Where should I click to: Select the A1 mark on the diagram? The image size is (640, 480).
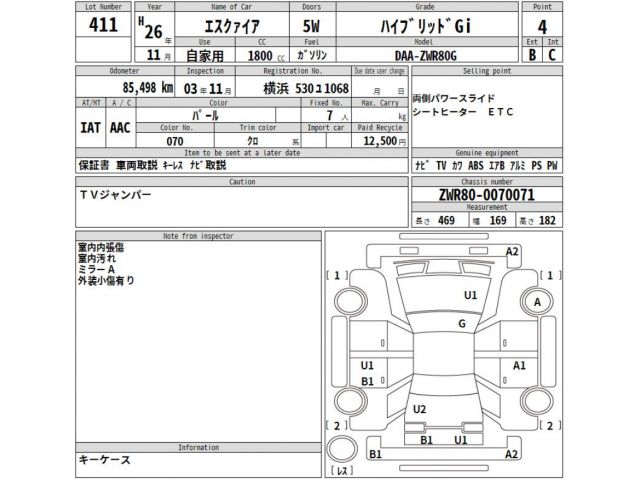click(x=519, y=365)
